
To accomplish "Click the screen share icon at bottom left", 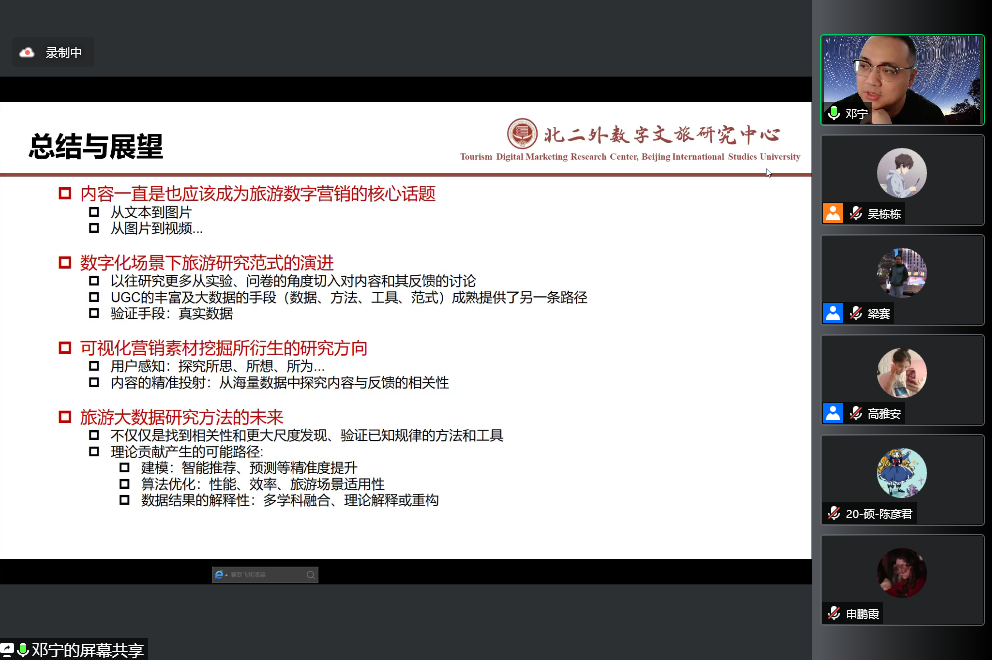I will tap(9, 650).
